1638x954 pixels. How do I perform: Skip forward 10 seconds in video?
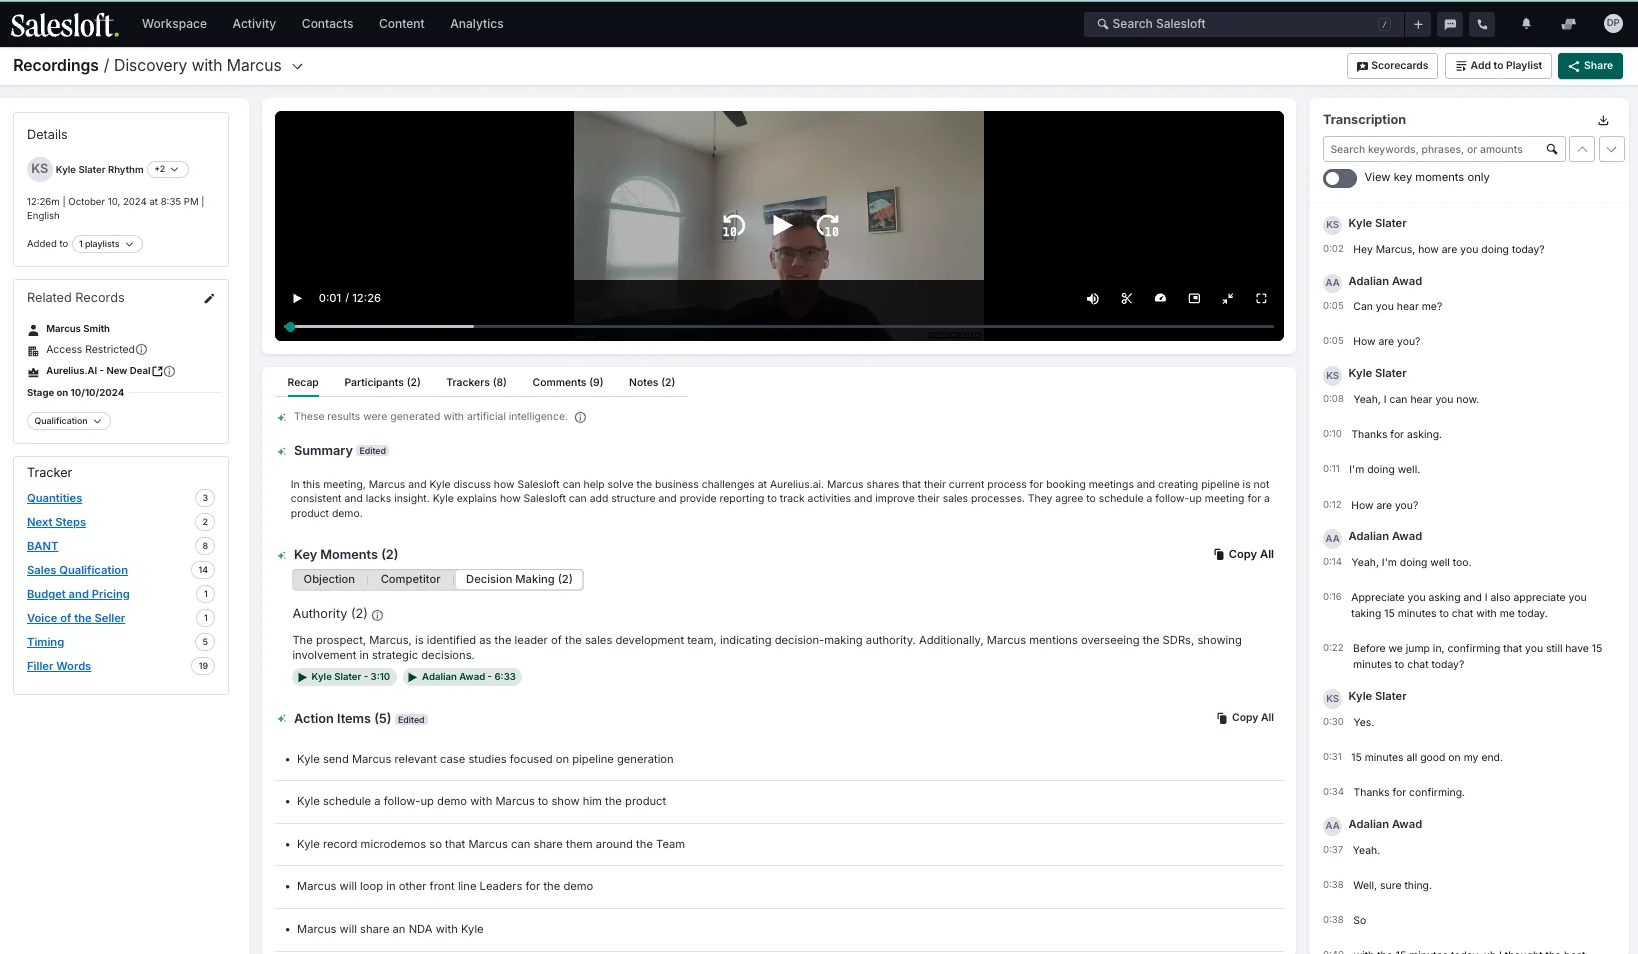[x=828, y=226]
